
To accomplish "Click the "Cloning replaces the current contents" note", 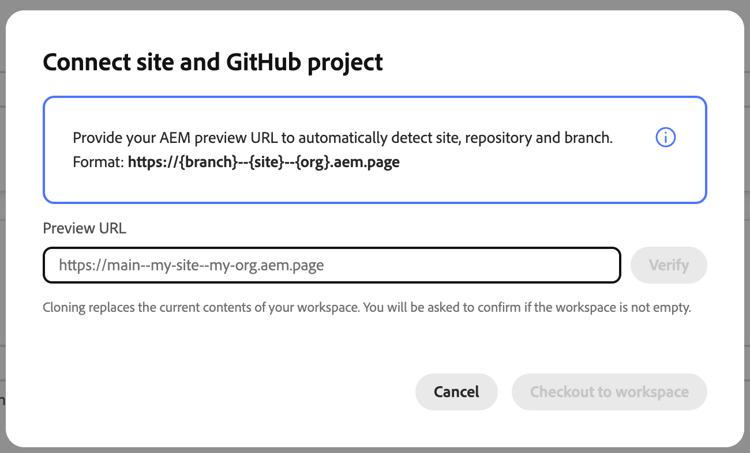I will click(367, 307).
